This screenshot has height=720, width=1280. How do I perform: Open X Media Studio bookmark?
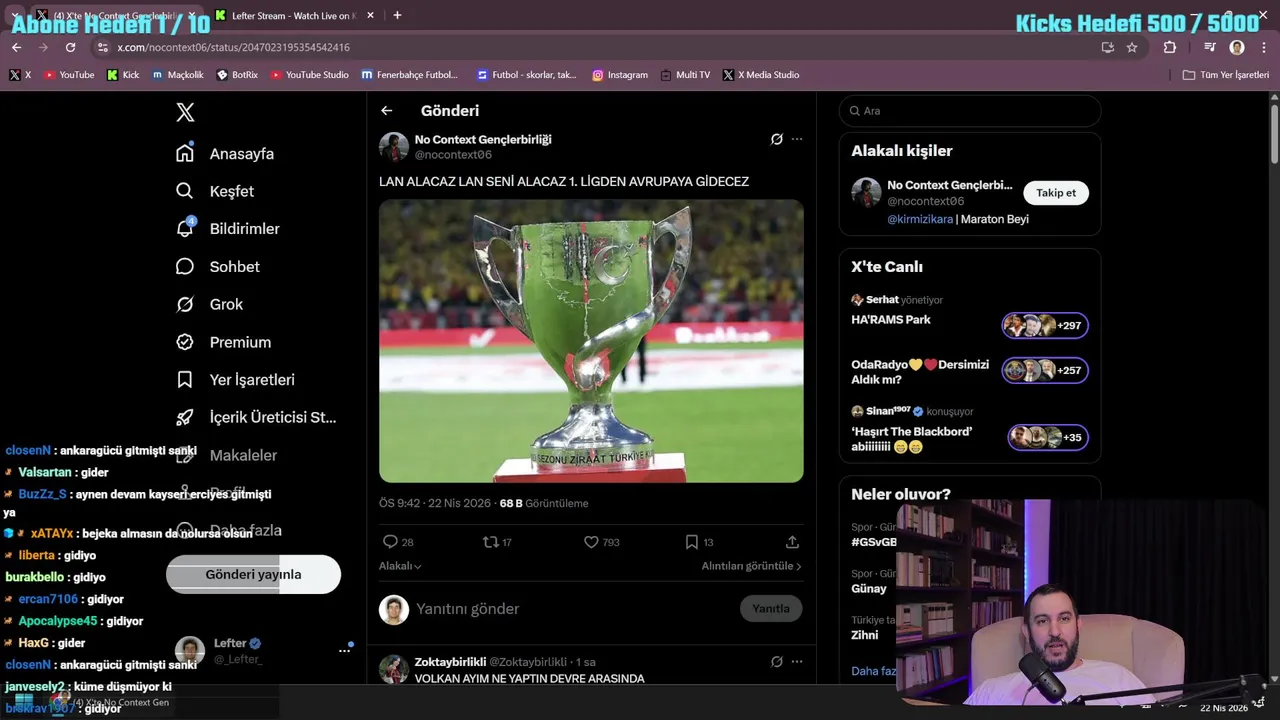[x=761, y=75]
